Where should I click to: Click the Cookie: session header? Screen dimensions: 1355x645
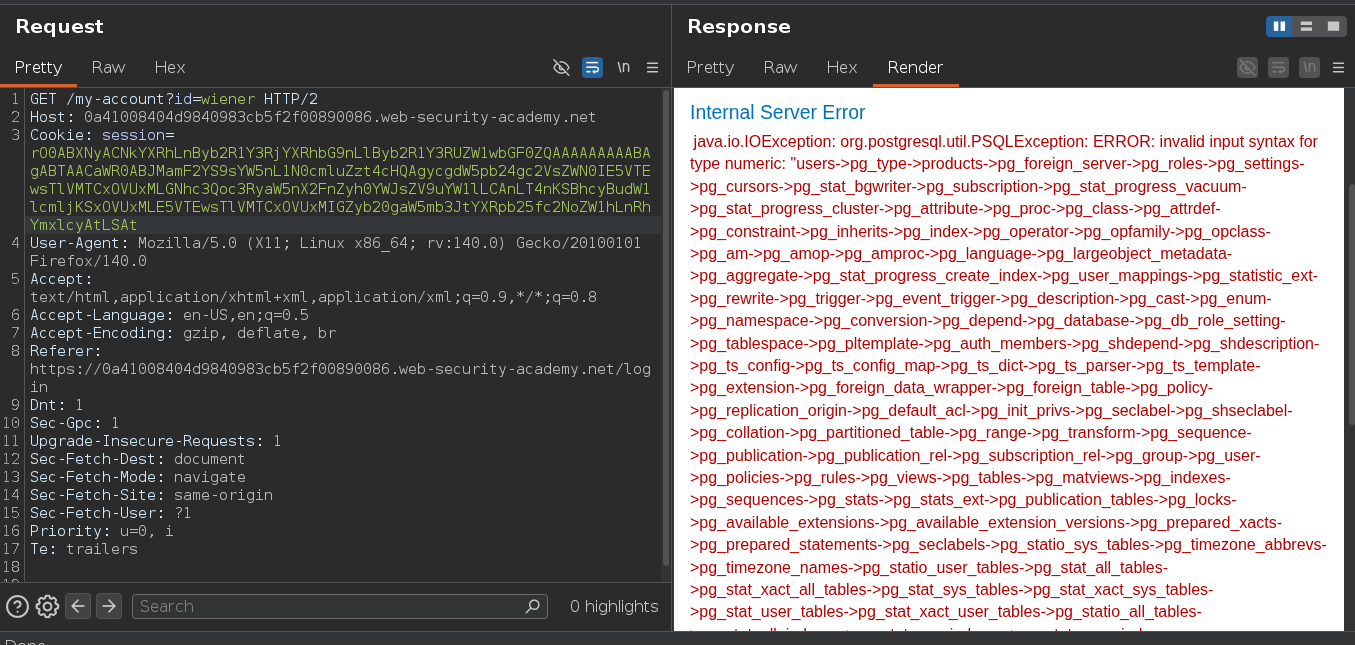pos(102,135)
